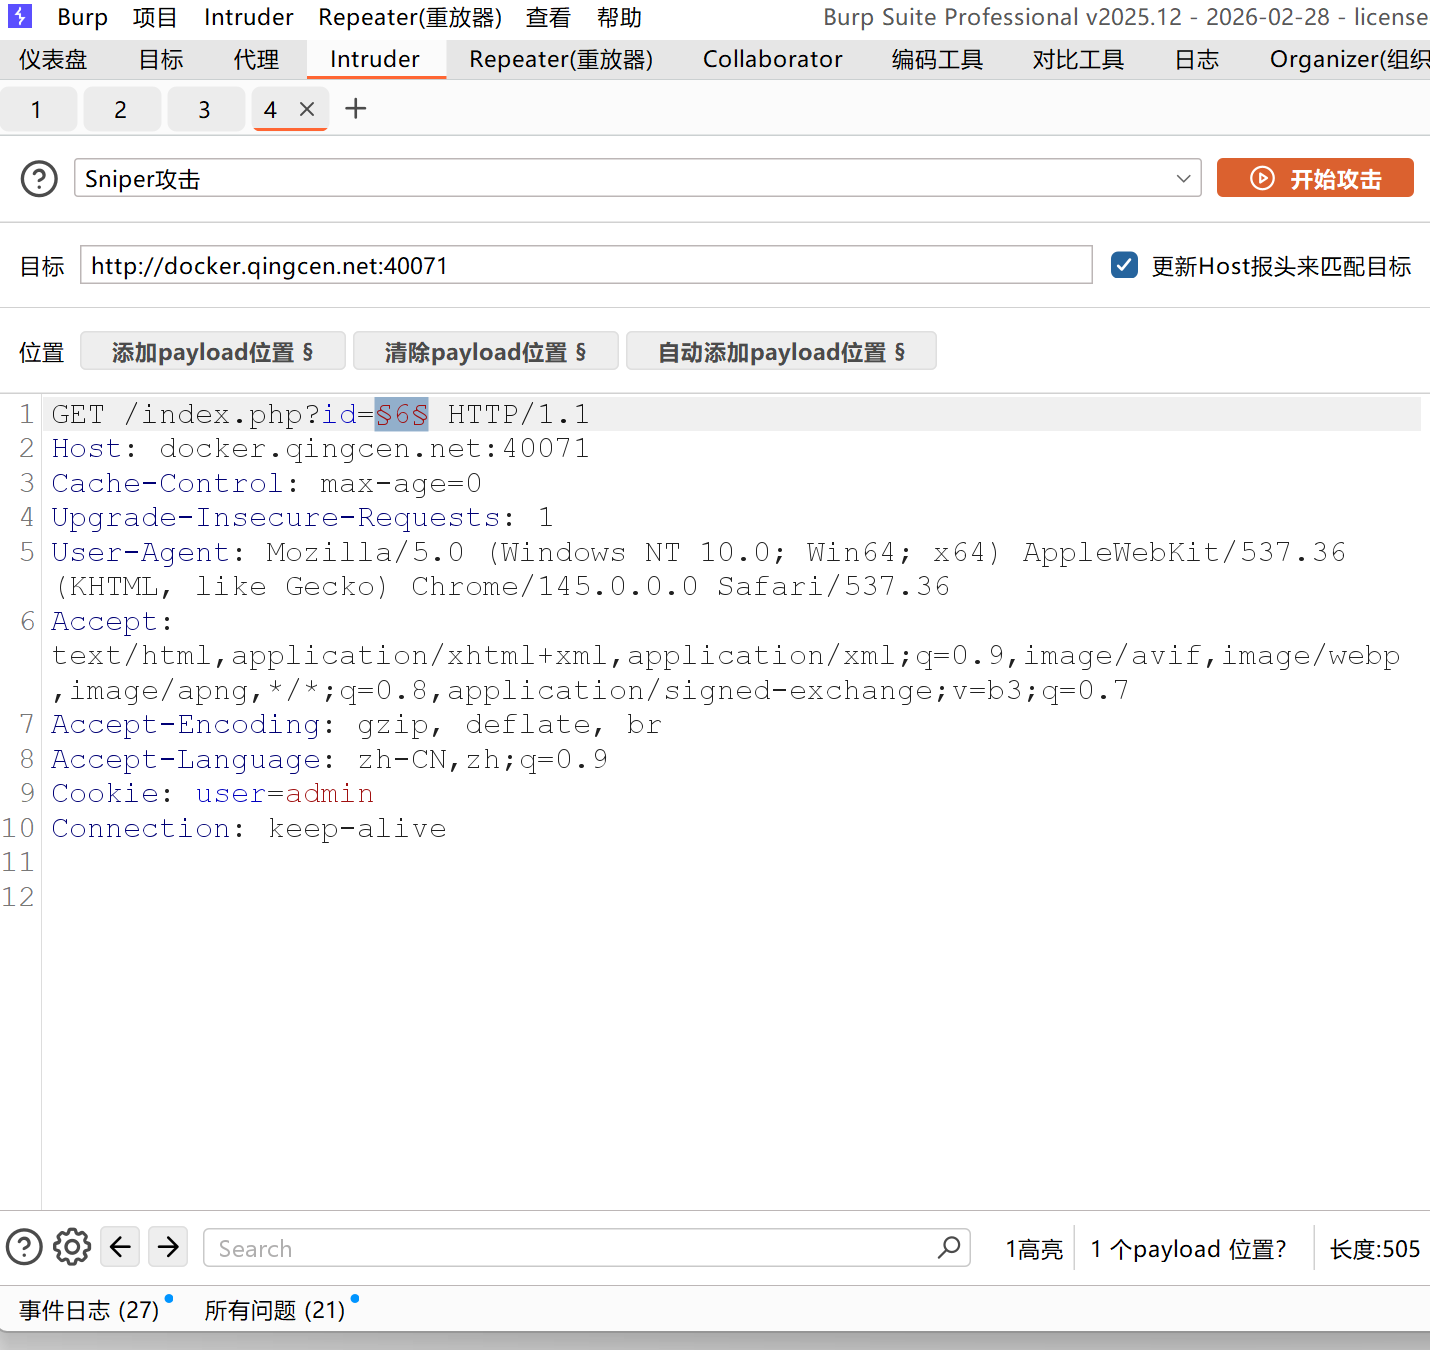This screenshot has height=1350, width=1430.
Task: Add a new Intruder tab with plus icon
Action: [355, 108]
